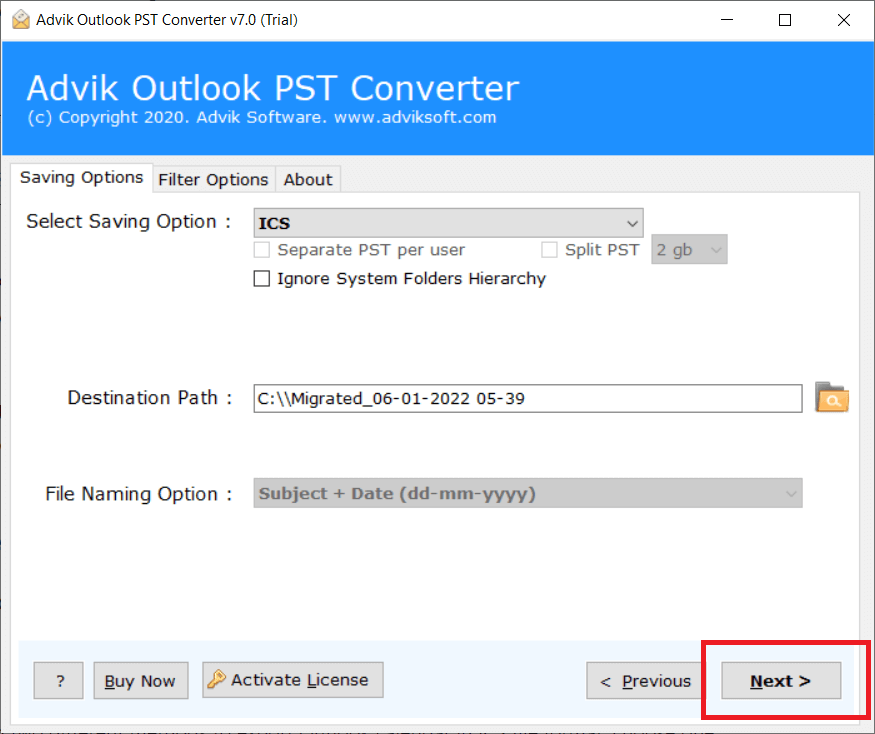Minimize the Advik PST Converter window
Viewport: 875px width, 734px height.
pos(727,20)
